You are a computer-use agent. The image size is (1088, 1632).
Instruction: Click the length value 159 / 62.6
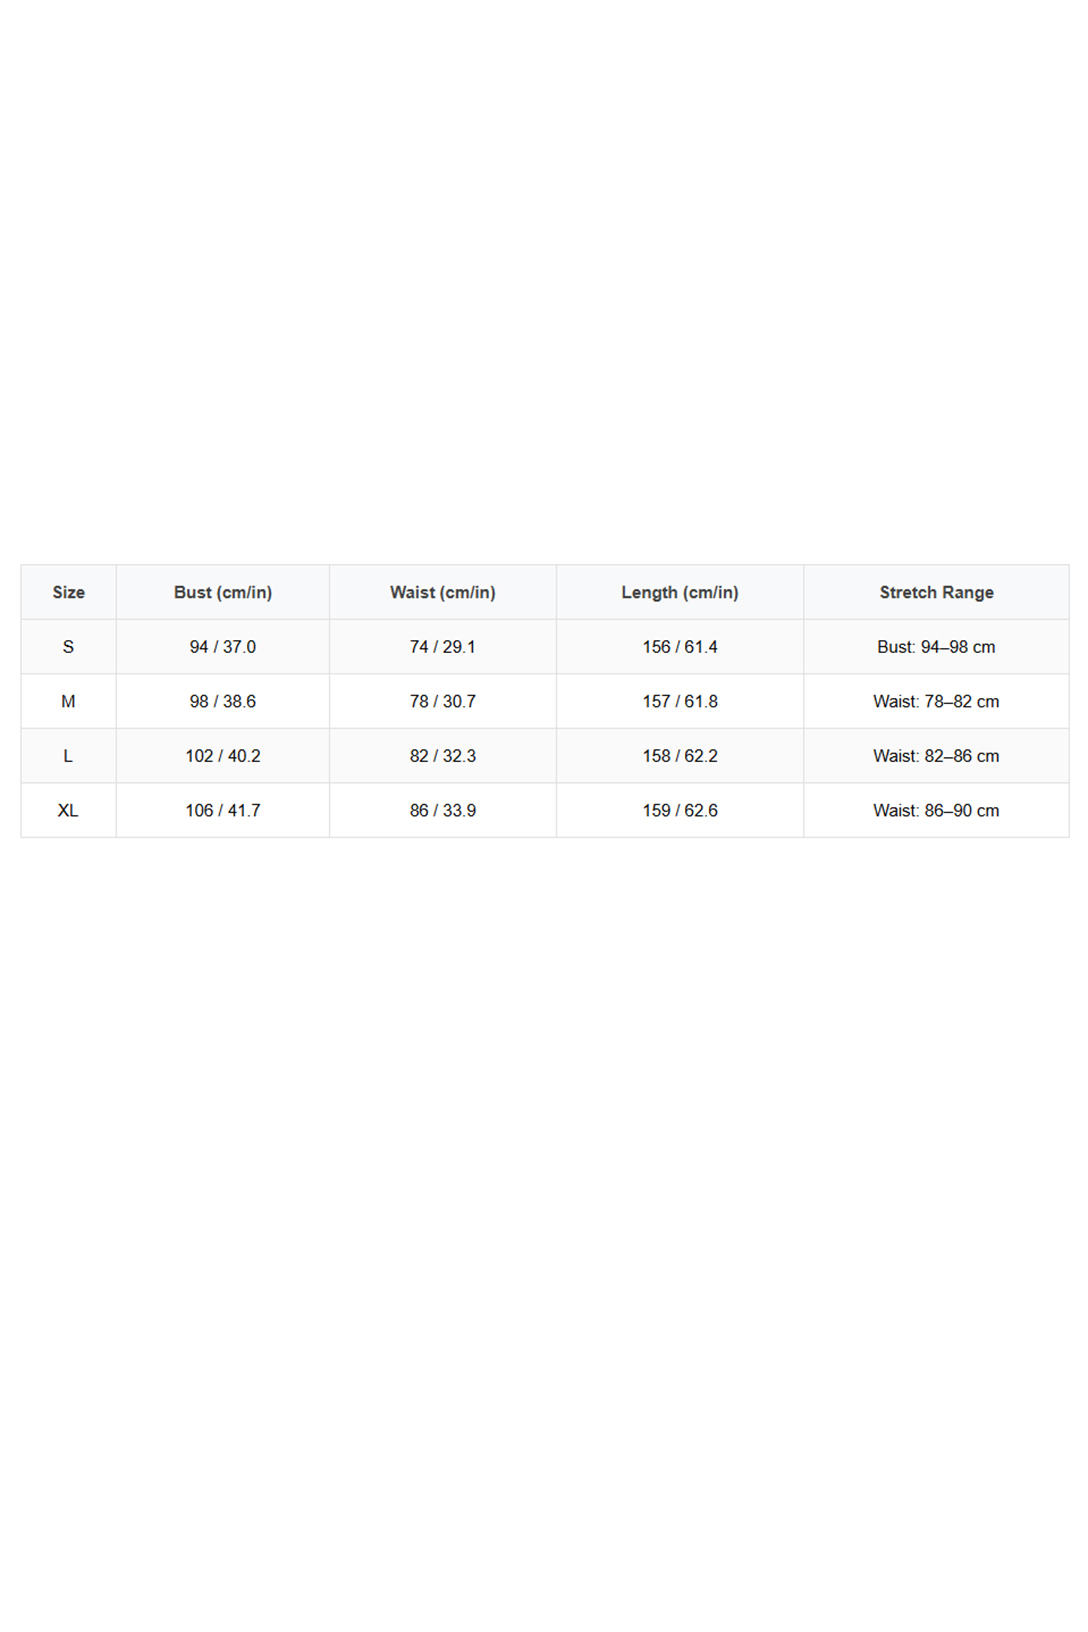(680, 810)
